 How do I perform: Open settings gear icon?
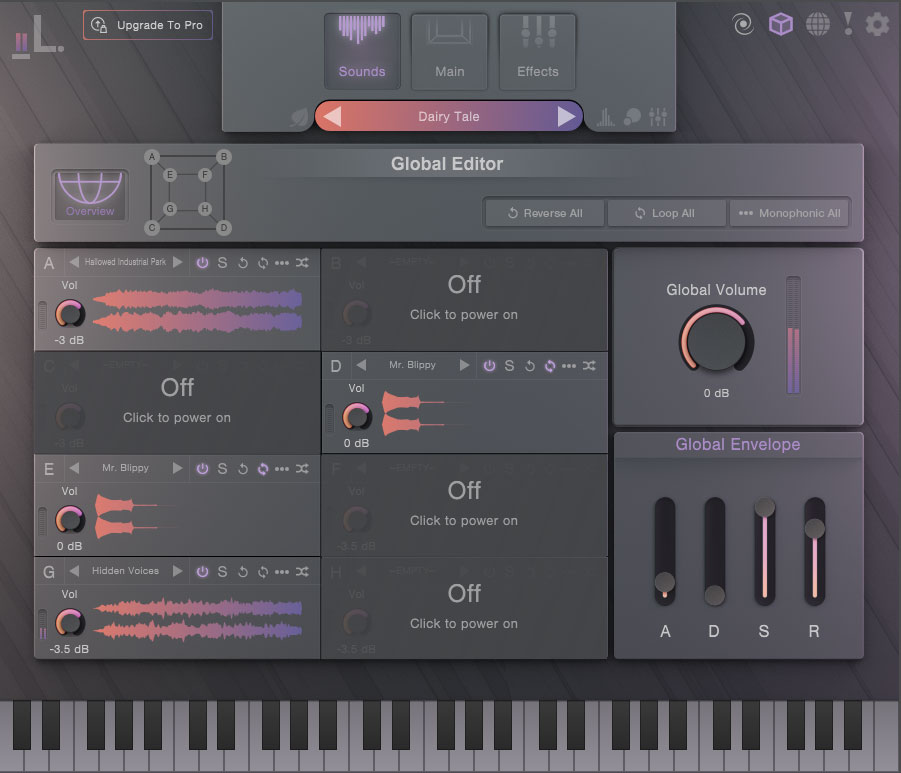point(877,25)
